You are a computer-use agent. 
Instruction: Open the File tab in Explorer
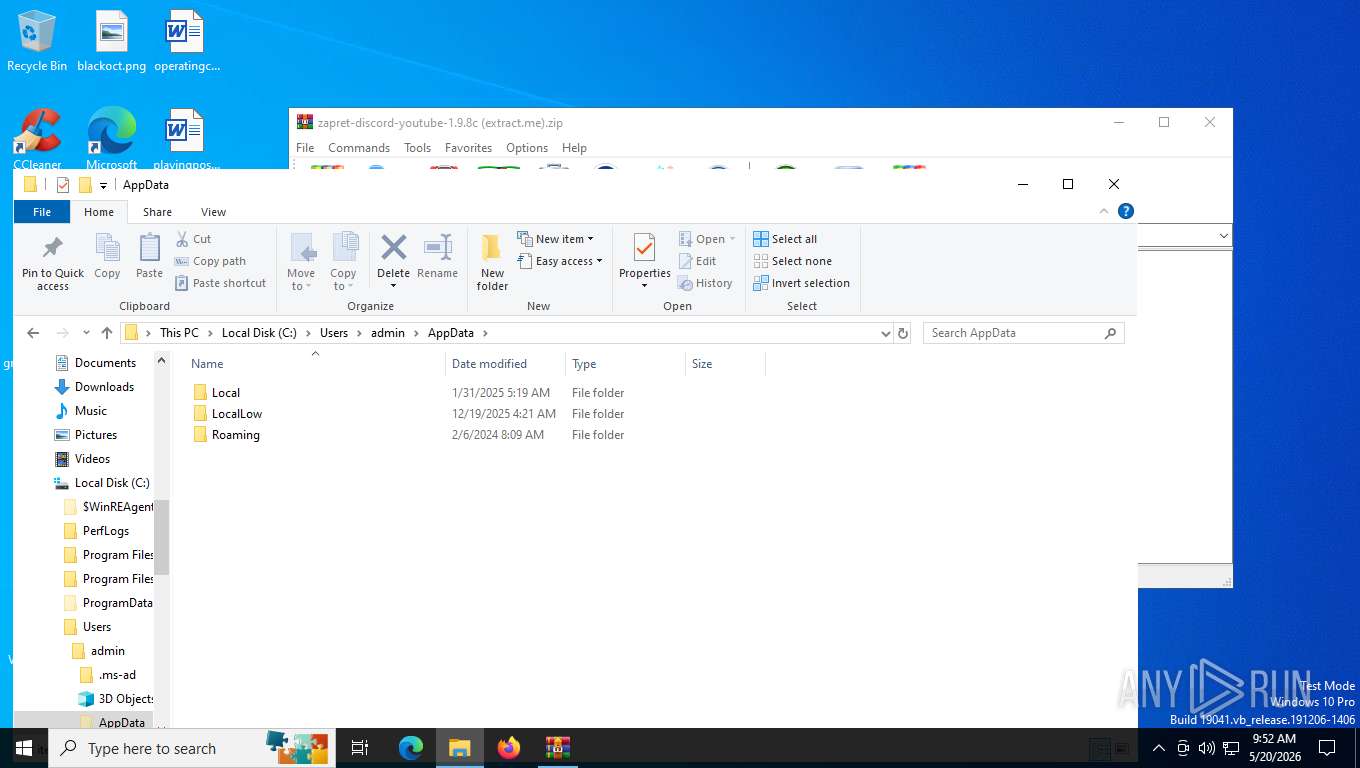click(x=42, y=212)
